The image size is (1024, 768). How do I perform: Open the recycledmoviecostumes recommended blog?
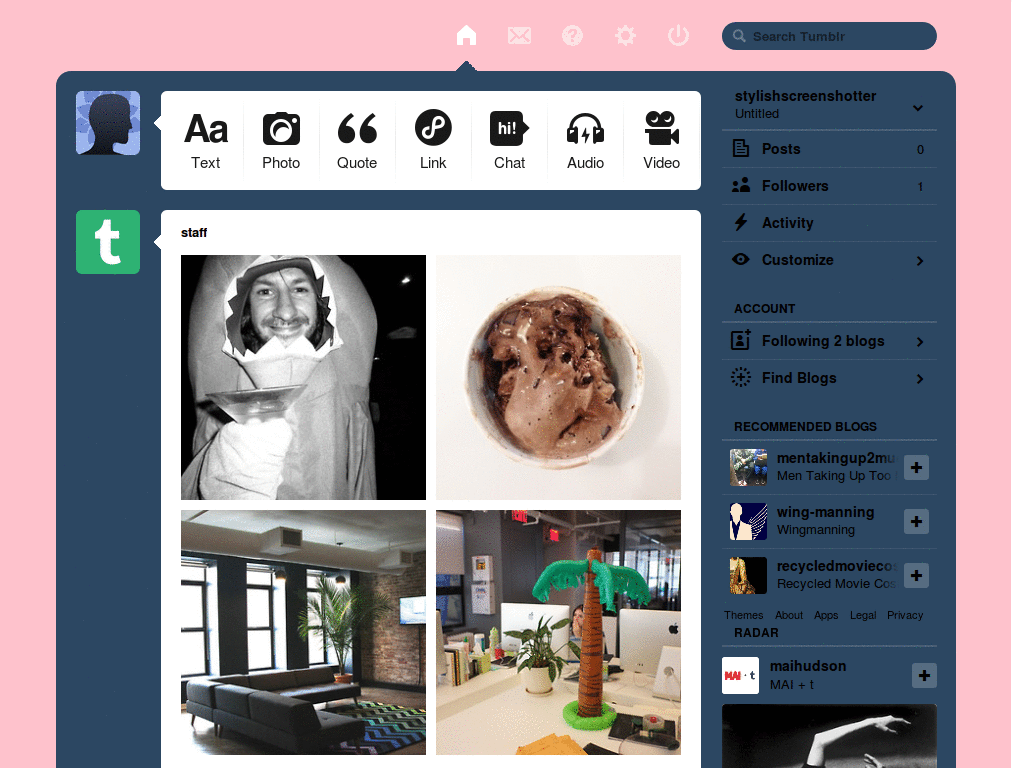[835, 566]
